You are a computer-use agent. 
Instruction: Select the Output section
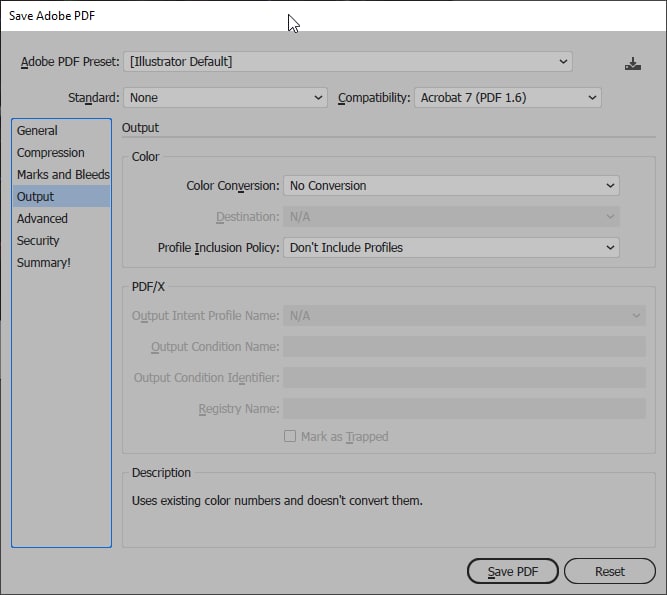[x=61, y=196]
